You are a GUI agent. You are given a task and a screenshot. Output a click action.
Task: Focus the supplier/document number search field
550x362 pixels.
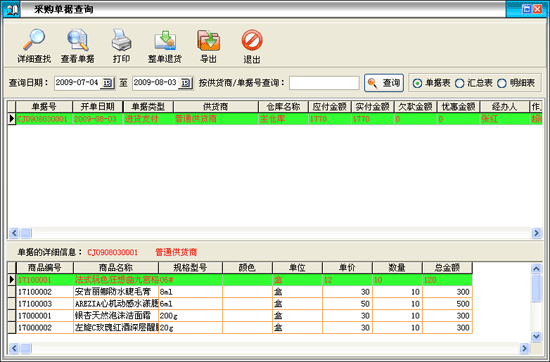pyautogui.click(x=324, y=83)
